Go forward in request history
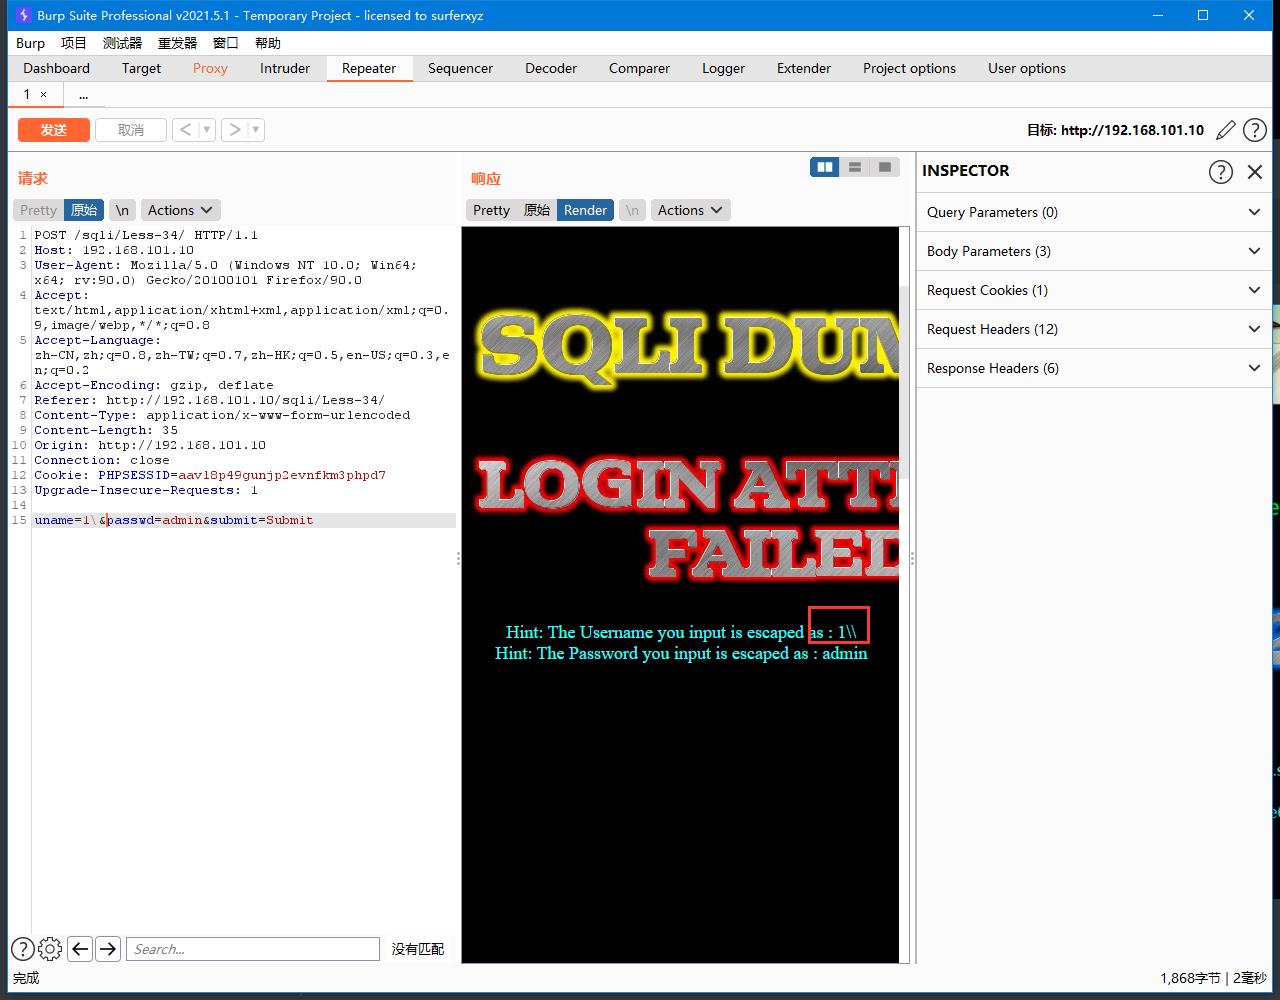 (x=234, y=129)
